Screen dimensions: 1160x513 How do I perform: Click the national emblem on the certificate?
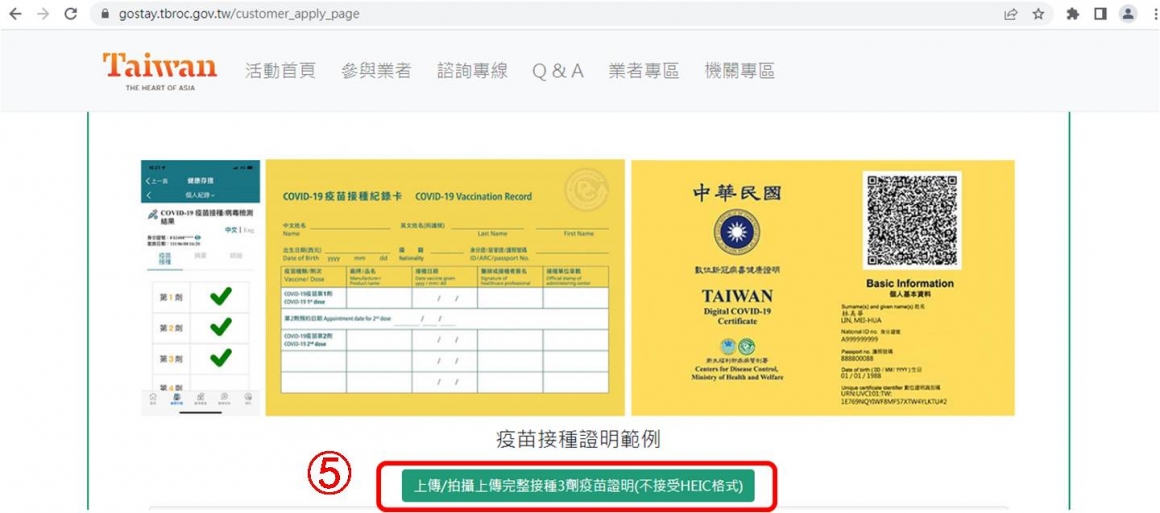(x=736, y=232)
